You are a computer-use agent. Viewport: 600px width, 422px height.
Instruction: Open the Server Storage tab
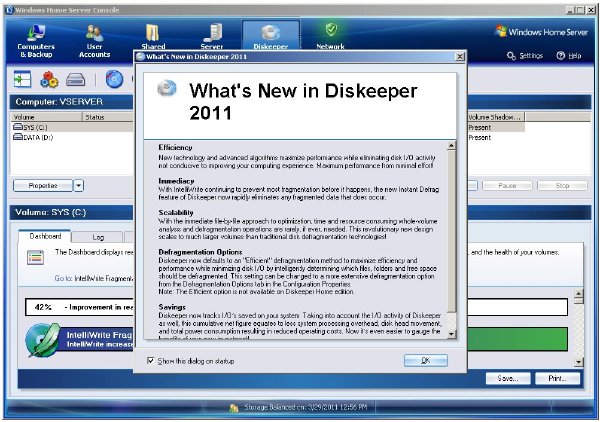coord(212,37)
